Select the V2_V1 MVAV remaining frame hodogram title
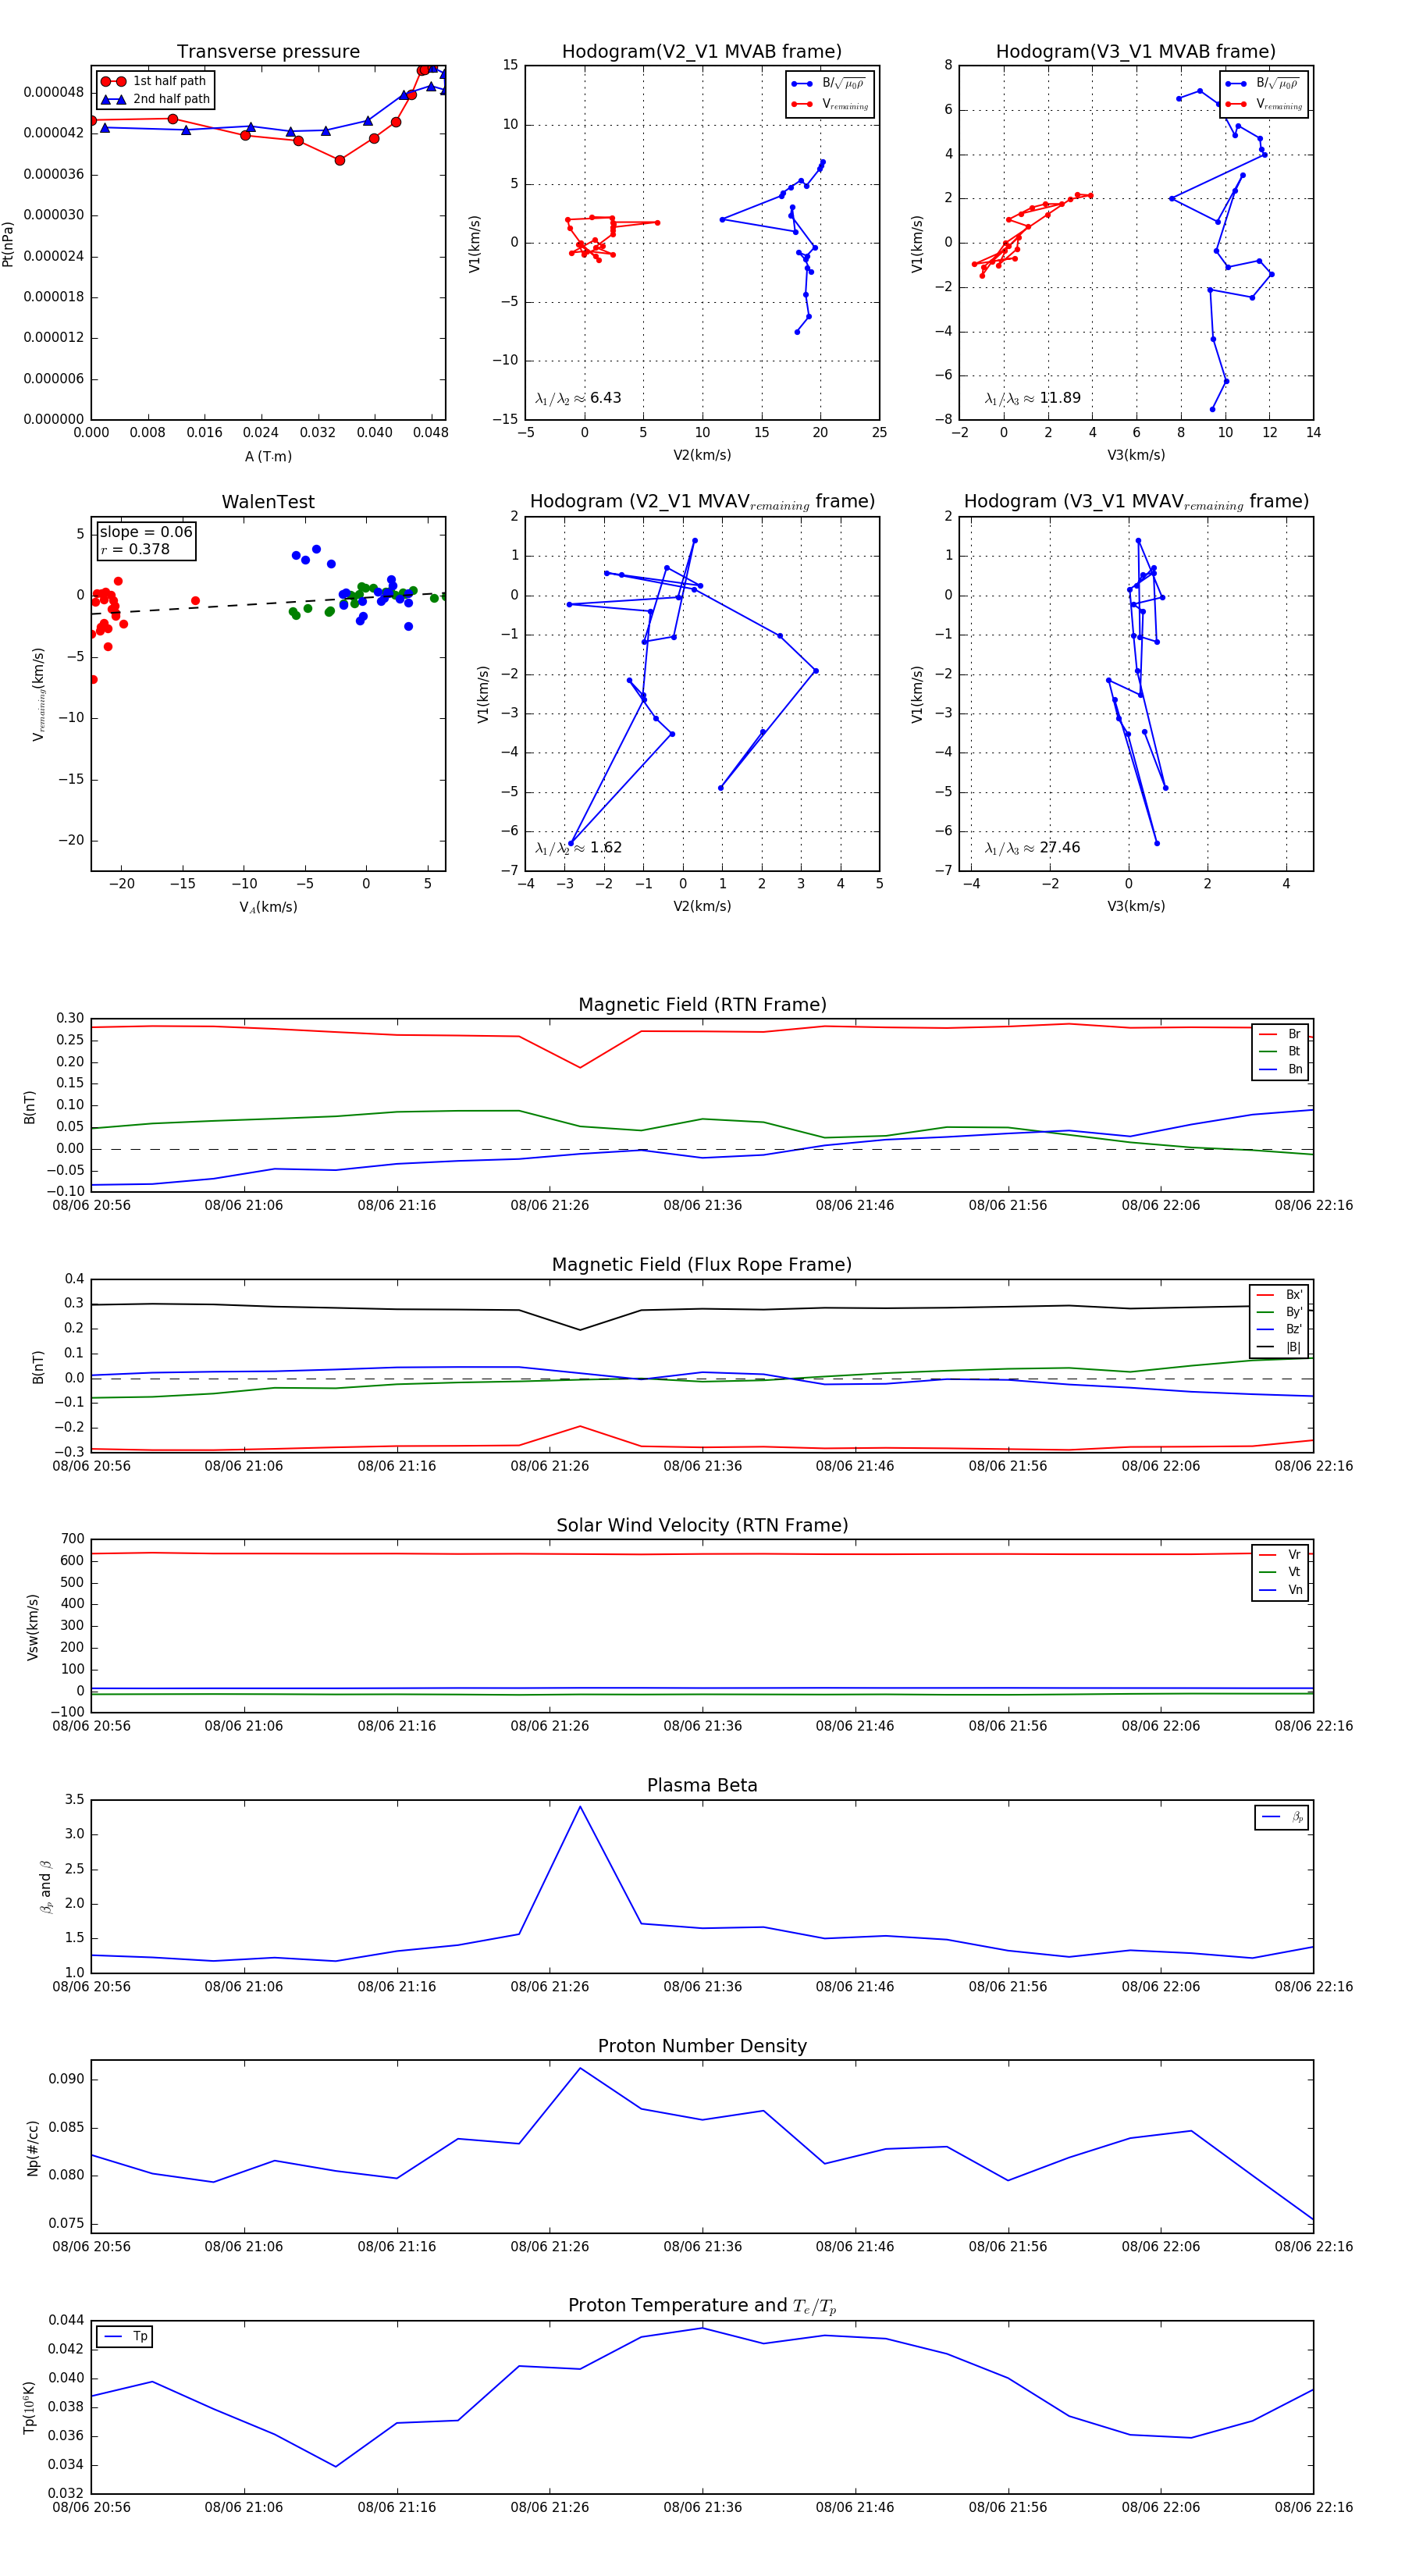Image resolution: width=1405 pixels, height=2576 pixels. tap(702, 502)
